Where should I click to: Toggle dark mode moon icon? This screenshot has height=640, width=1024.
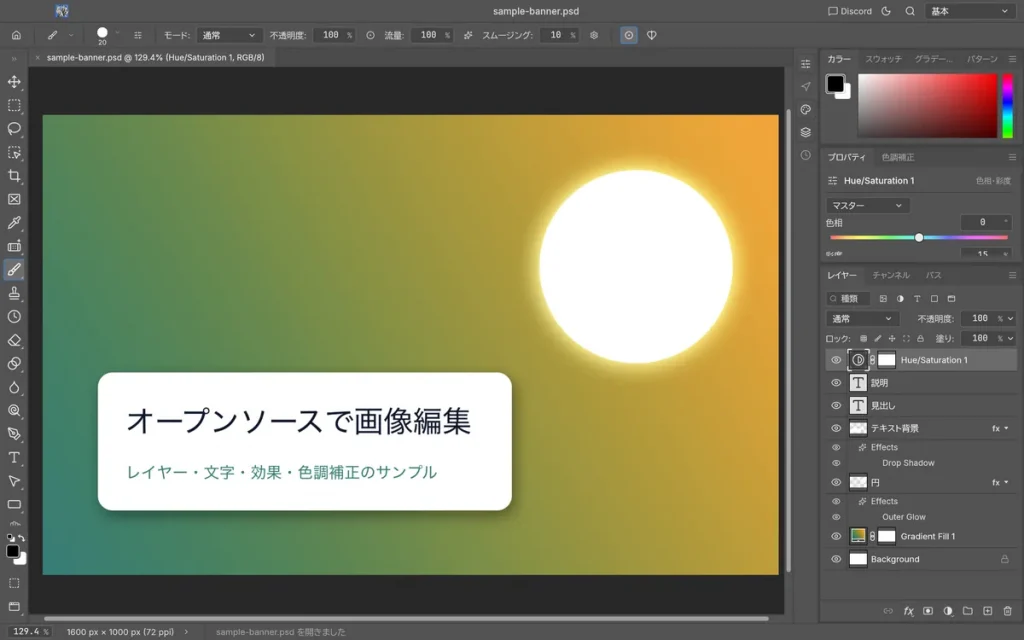tap(886, 11)
